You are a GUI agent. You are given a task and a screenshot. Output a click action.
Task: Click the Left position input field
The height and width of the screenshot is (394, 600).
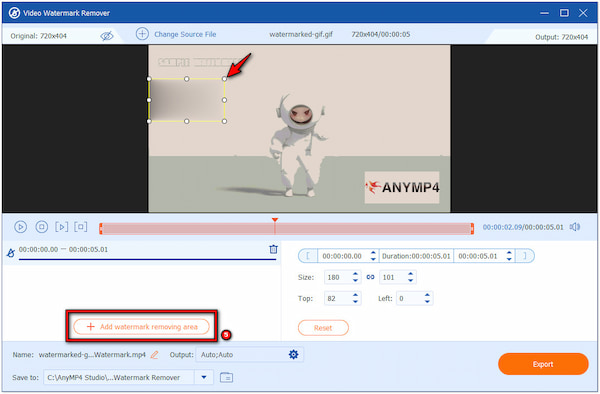coord(409,298)
